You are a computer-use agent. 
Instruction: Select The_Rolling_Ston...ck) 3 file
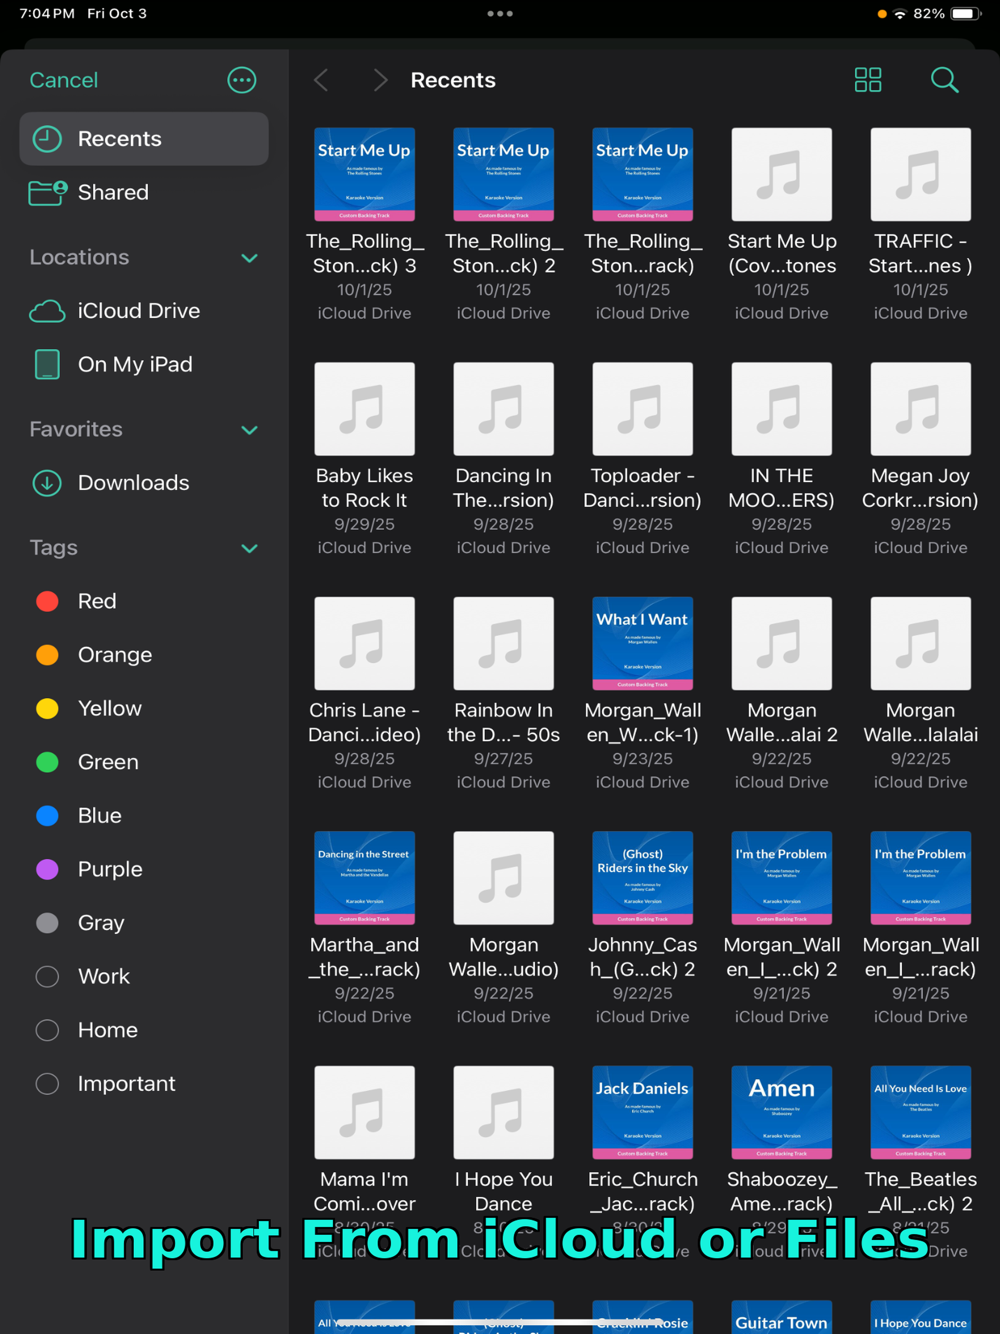click(364, 225)
